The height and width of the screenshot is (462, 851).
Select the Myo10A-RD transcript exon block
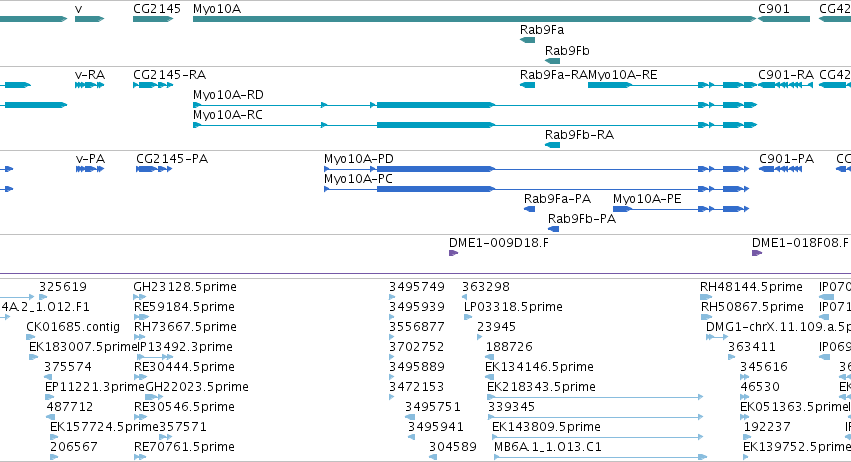pos(436,105)
